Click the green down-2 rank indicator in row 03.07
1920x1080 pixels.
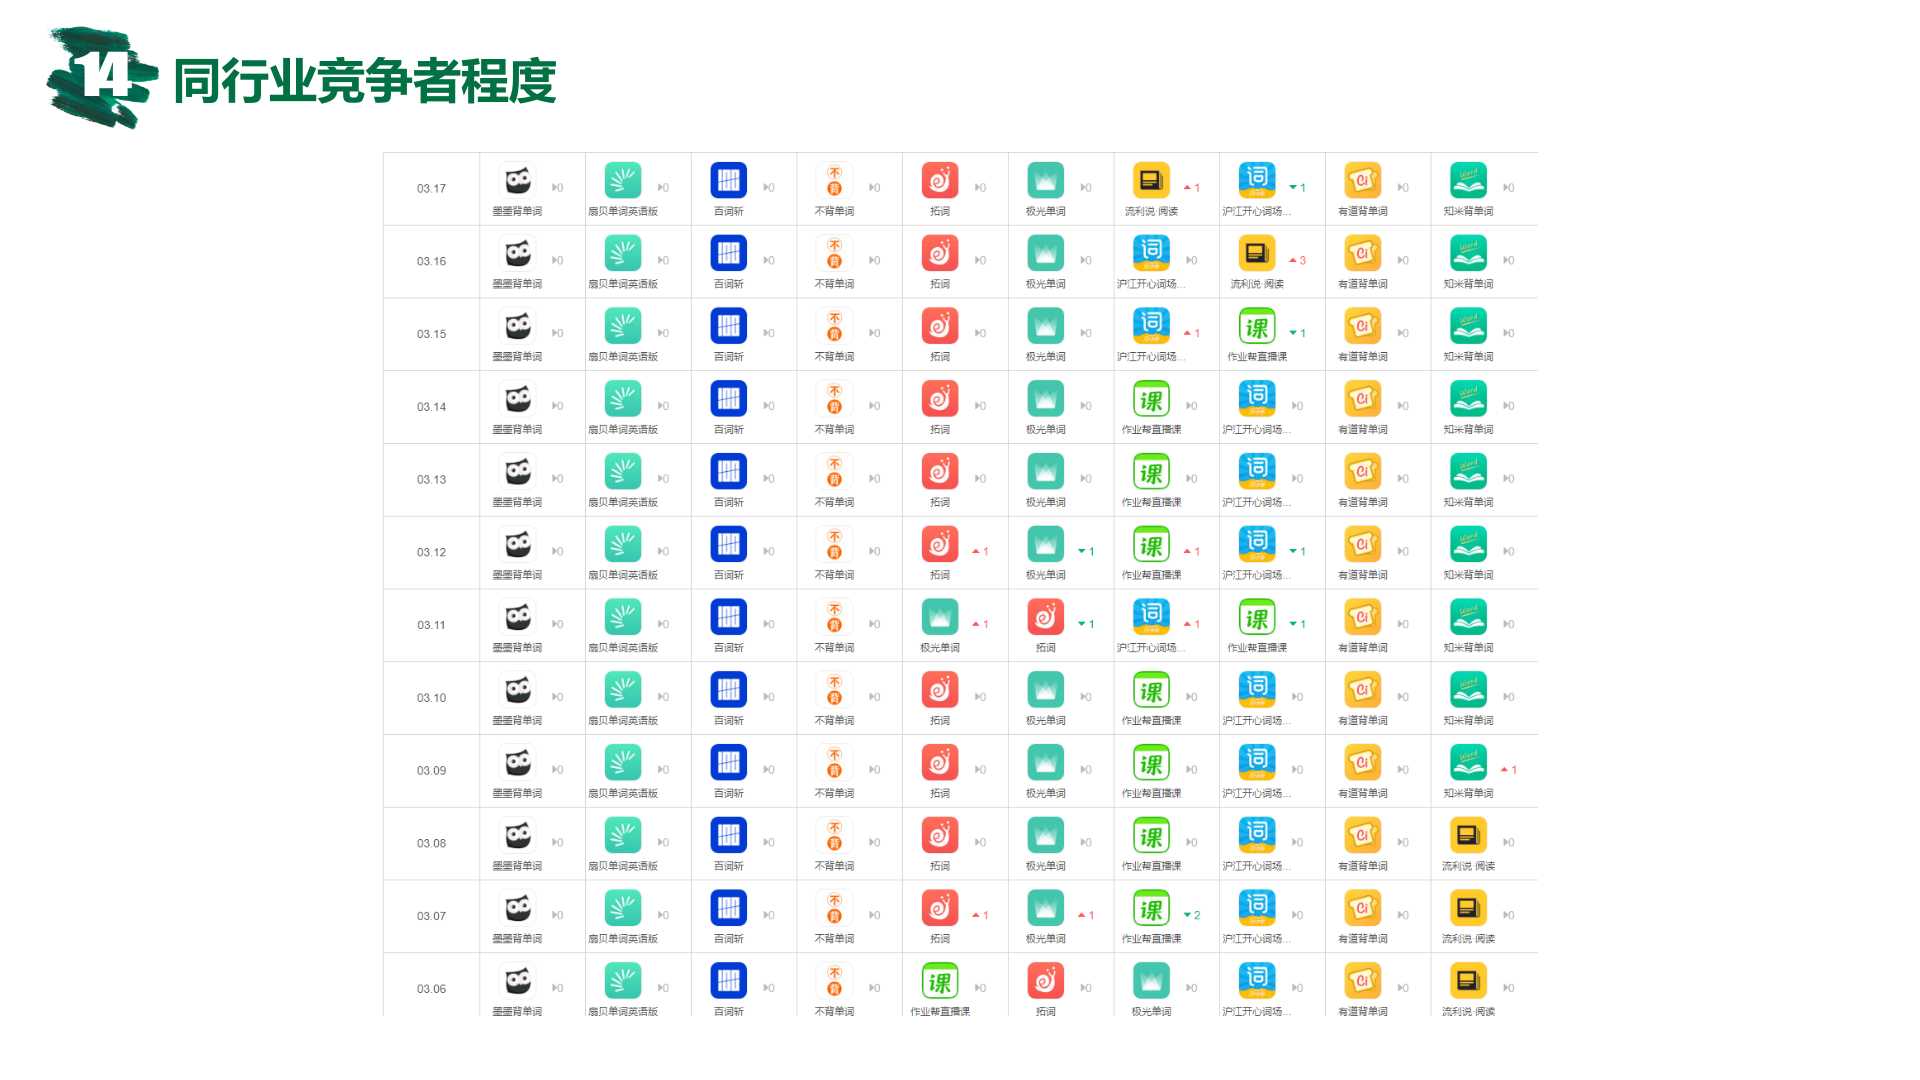pyautogui.click(x=1192, y=915)
